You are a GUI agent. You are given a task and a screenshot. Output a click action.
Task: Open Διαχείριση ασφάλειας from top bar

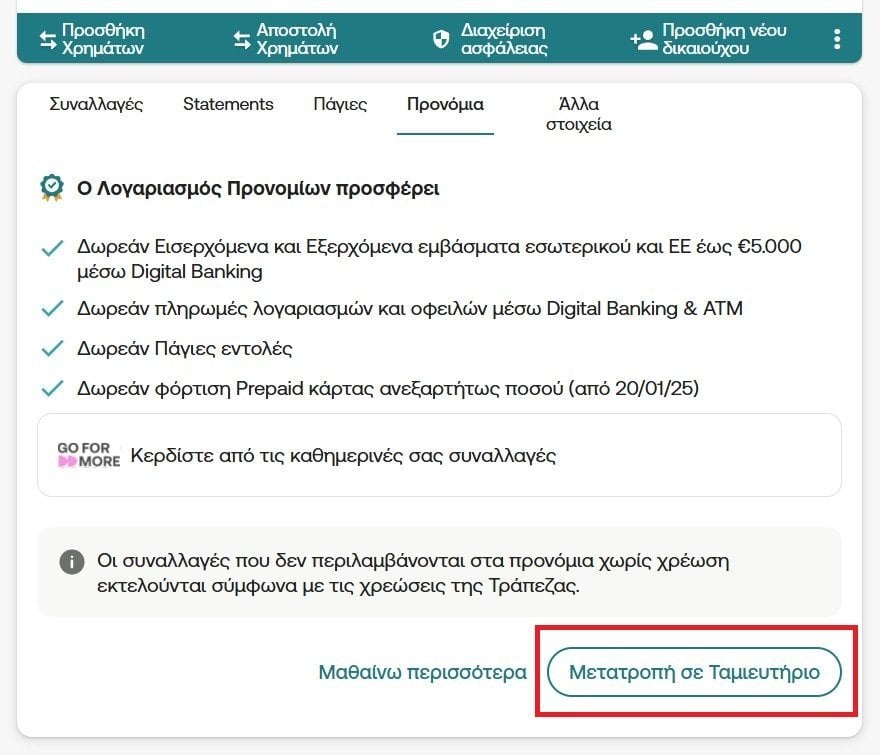(504, 39)
